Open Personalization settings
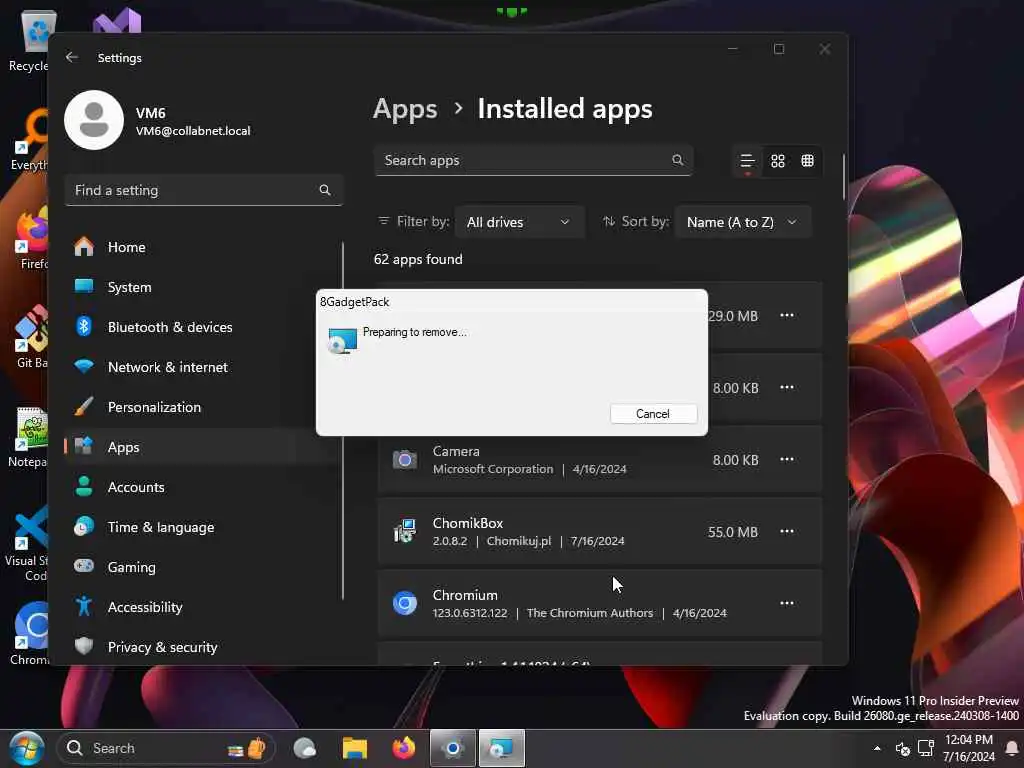The width and height of the screenshot is (1024, 768). pos(202,407)
